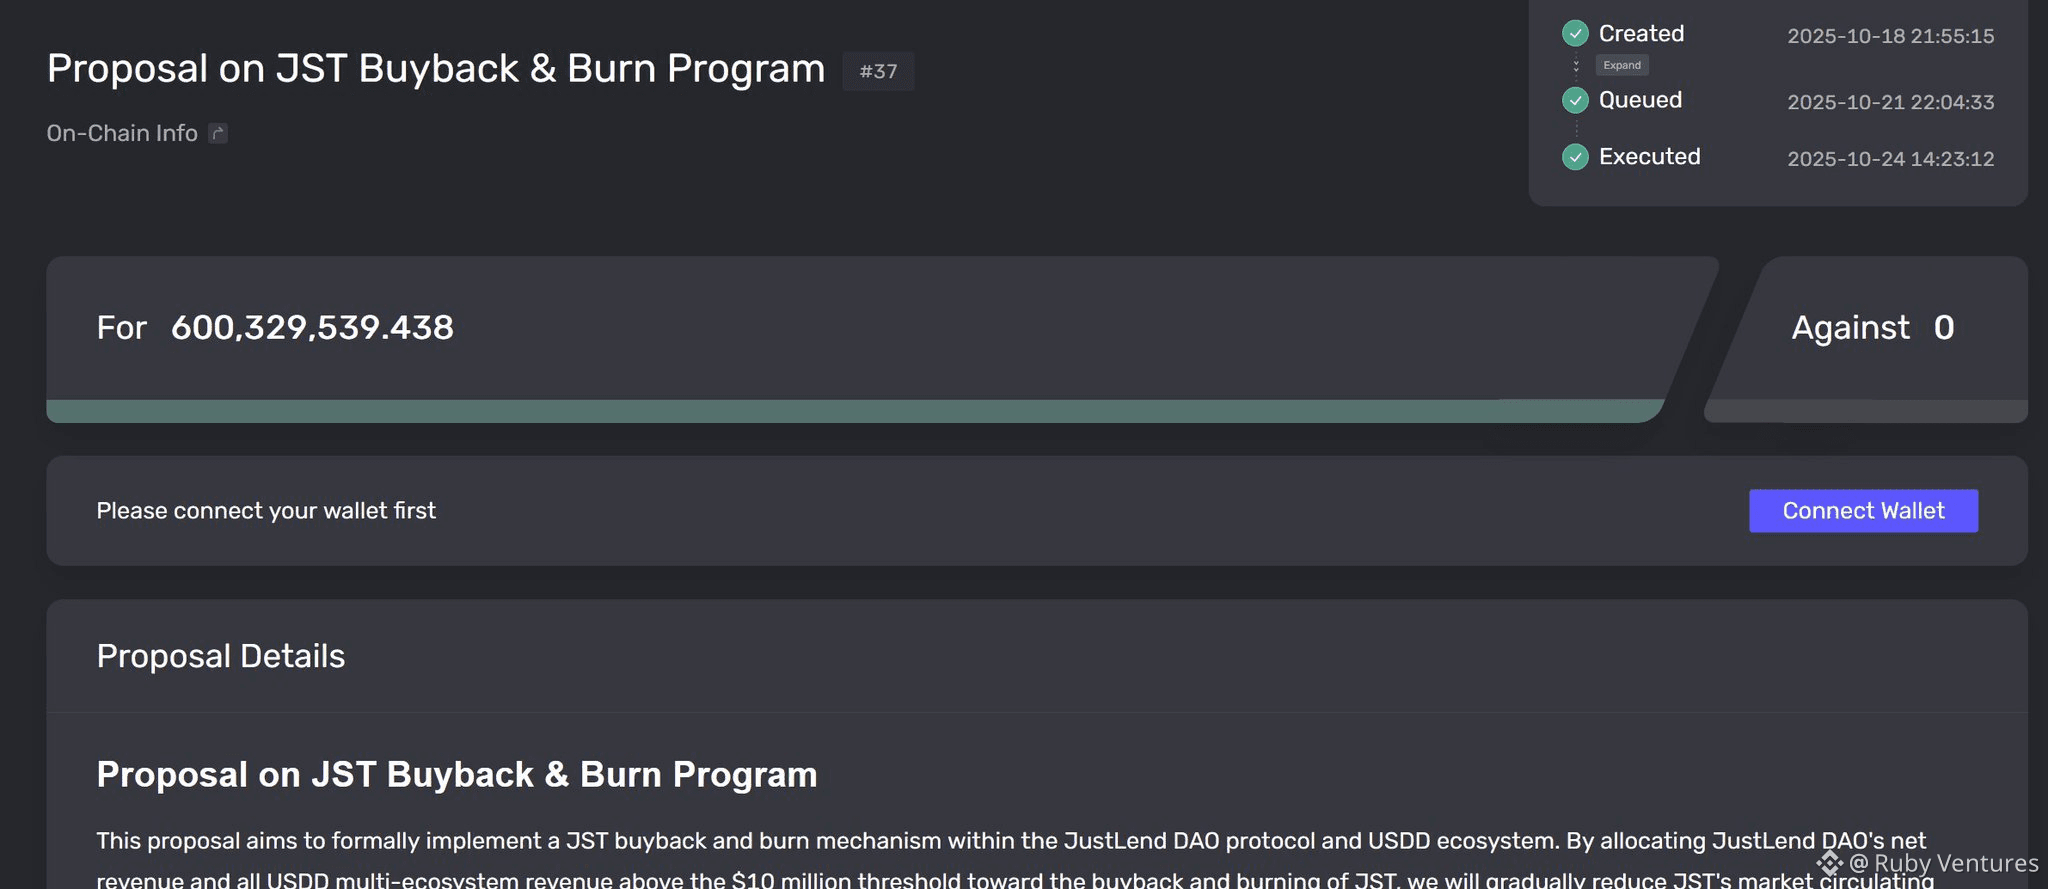
Task: Click the #37 proposal number badge
Action: 878,71
